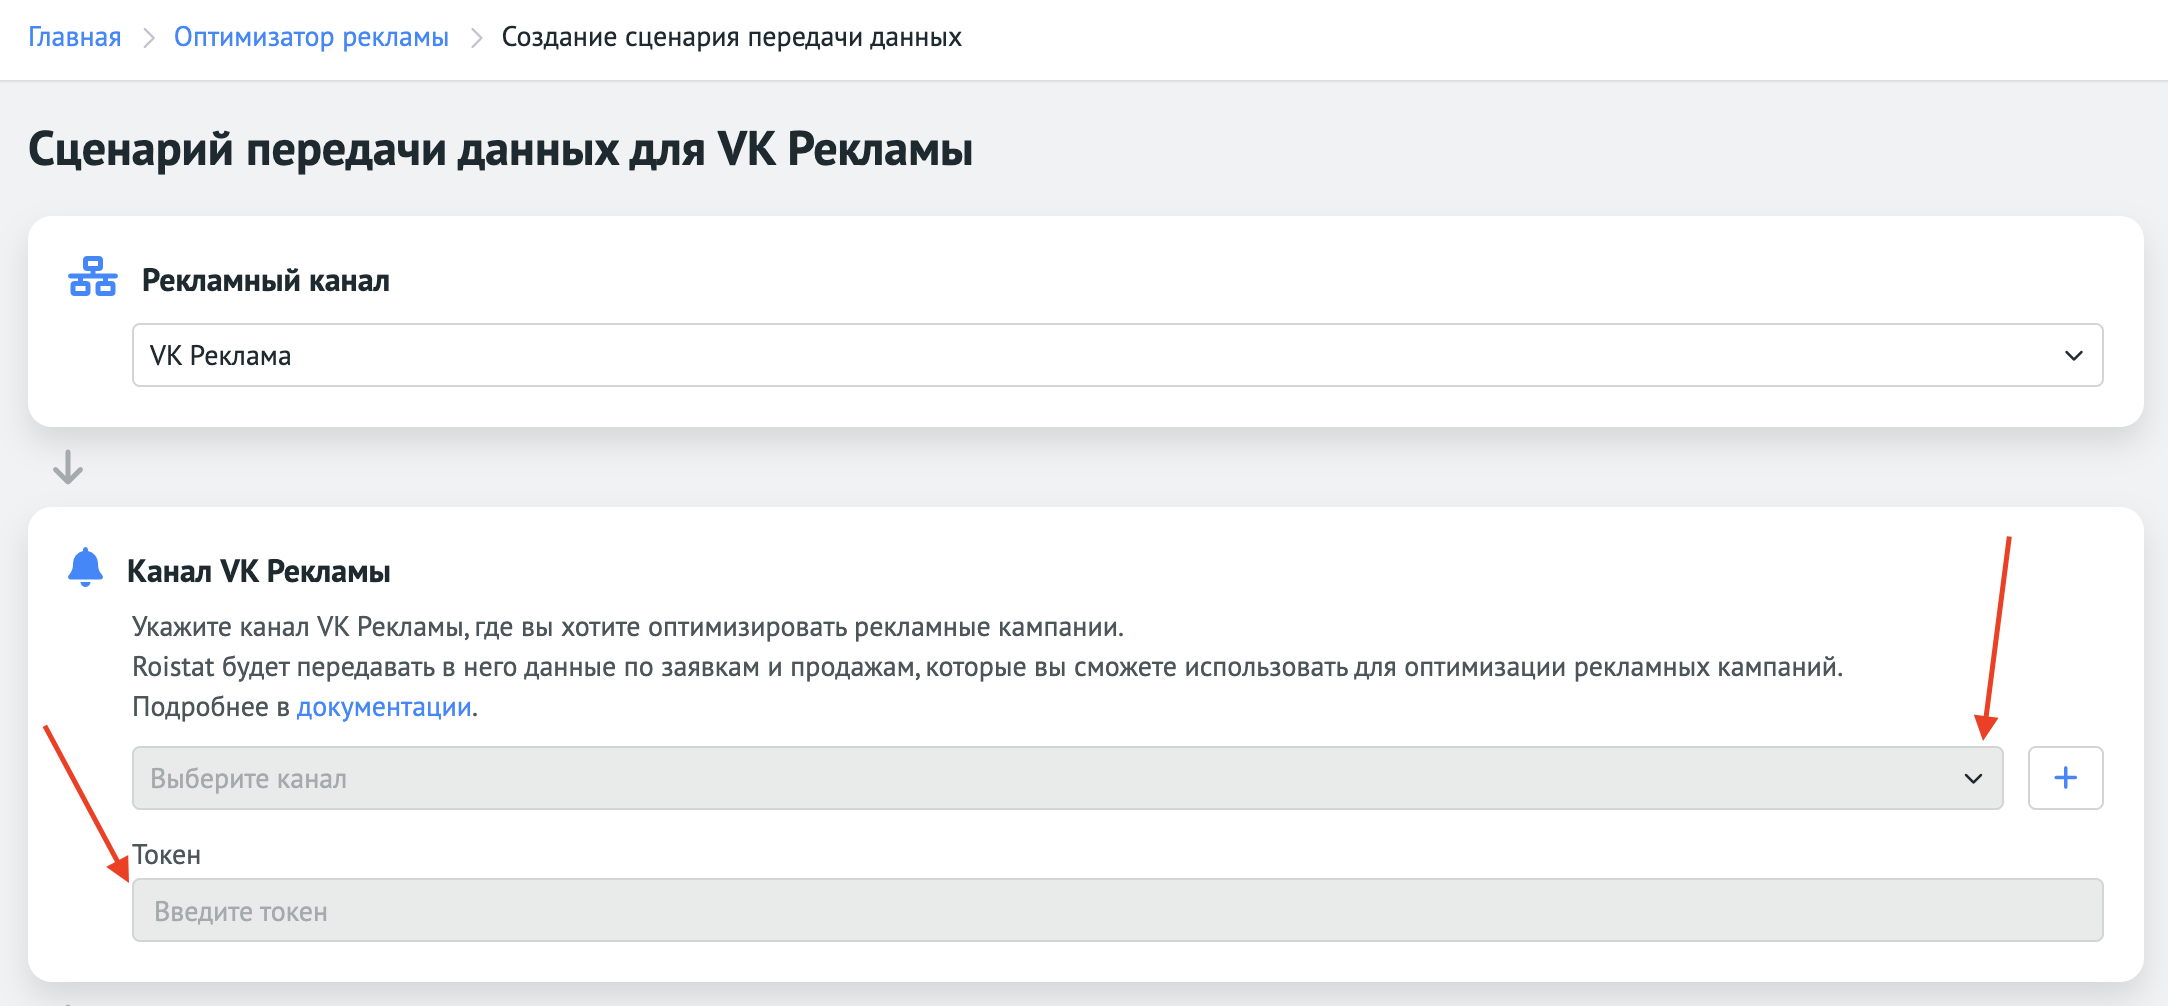
Task: Go to the Главная breadcrumb link
Action: click(75, 37)
